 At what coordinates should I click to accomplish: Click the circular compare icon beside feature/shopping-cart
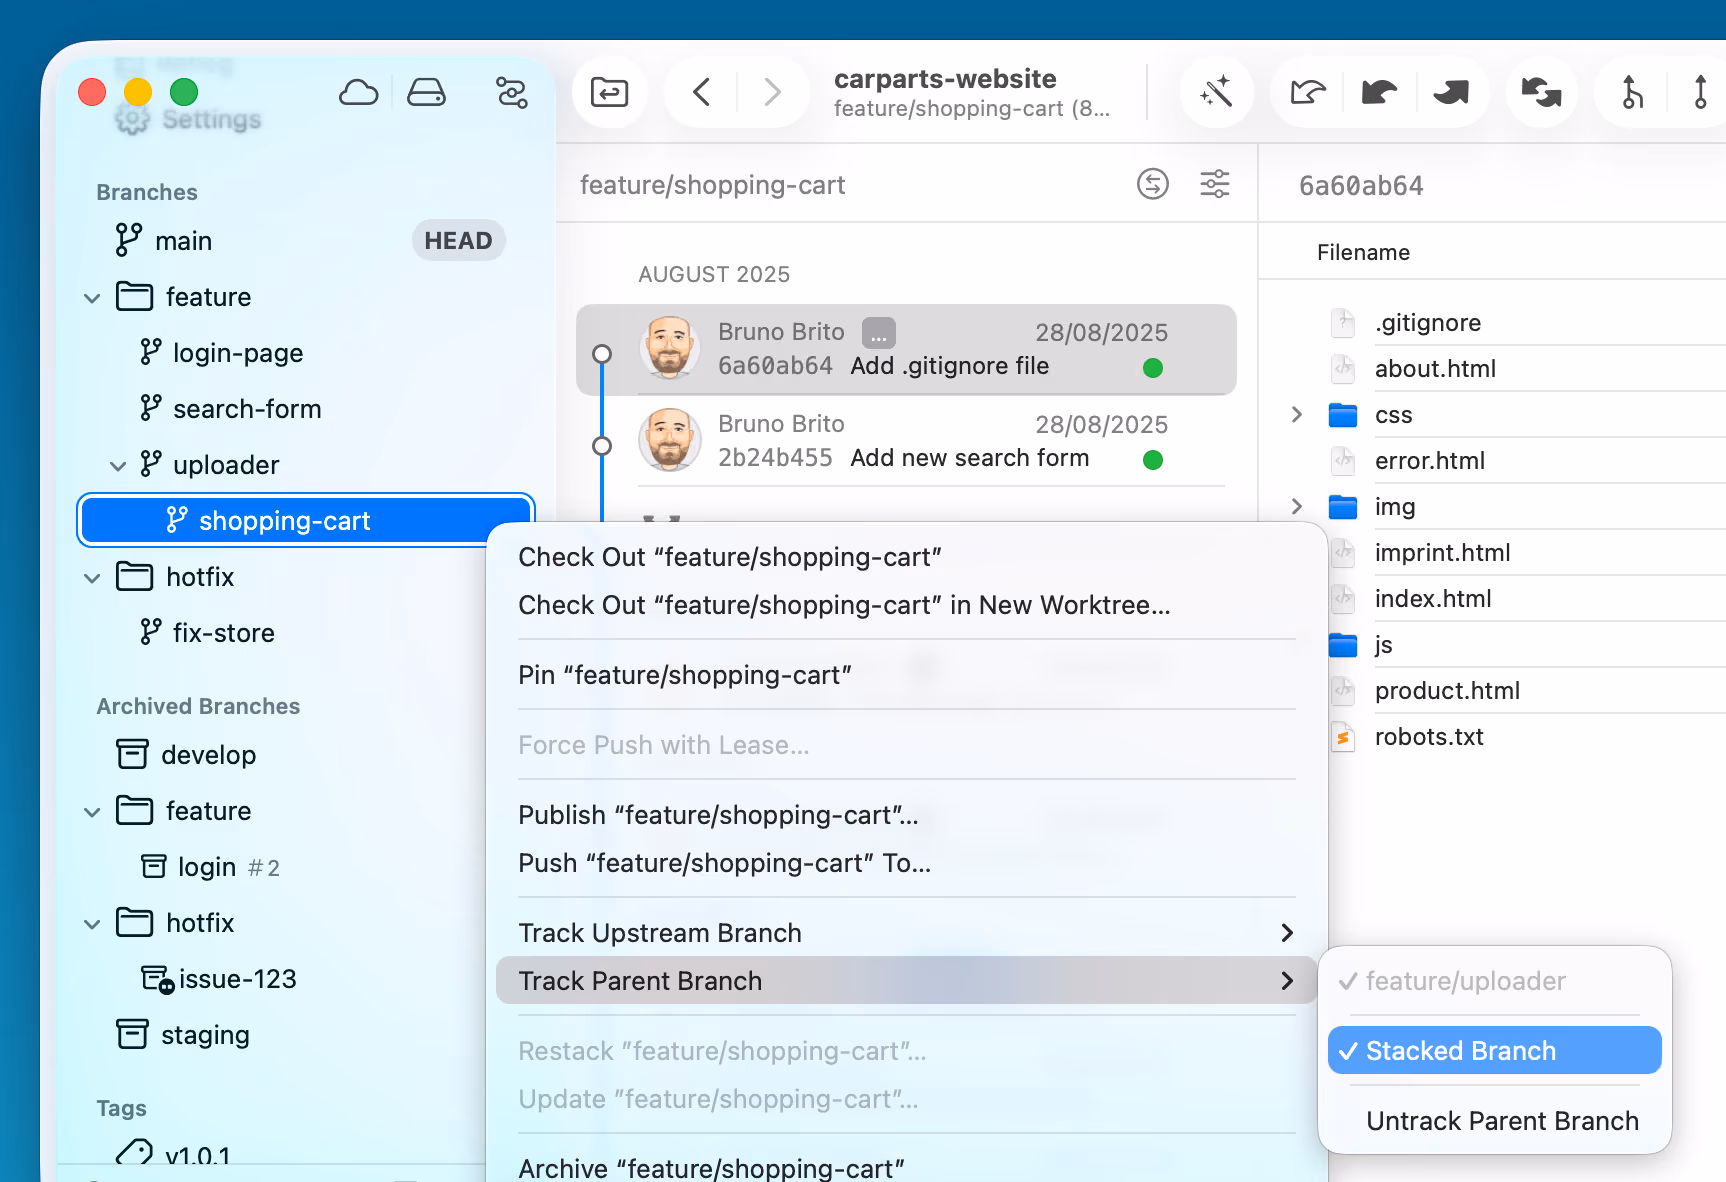click(x=1153, y=184)
